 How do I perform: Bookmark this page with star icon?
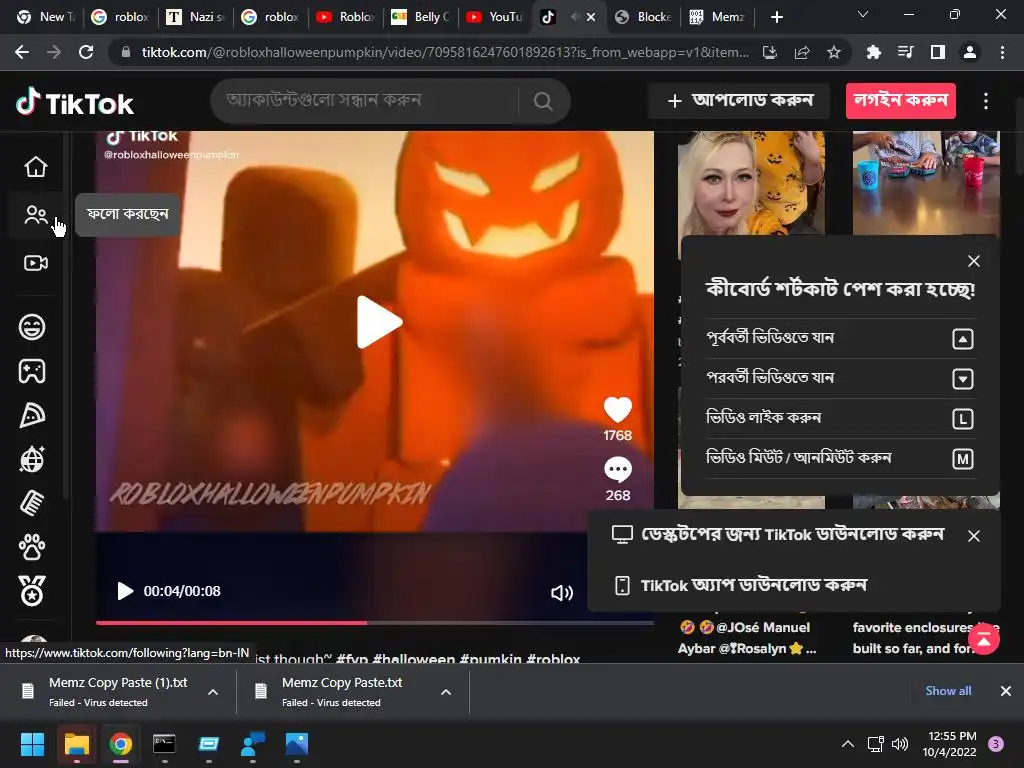(833, 52)
